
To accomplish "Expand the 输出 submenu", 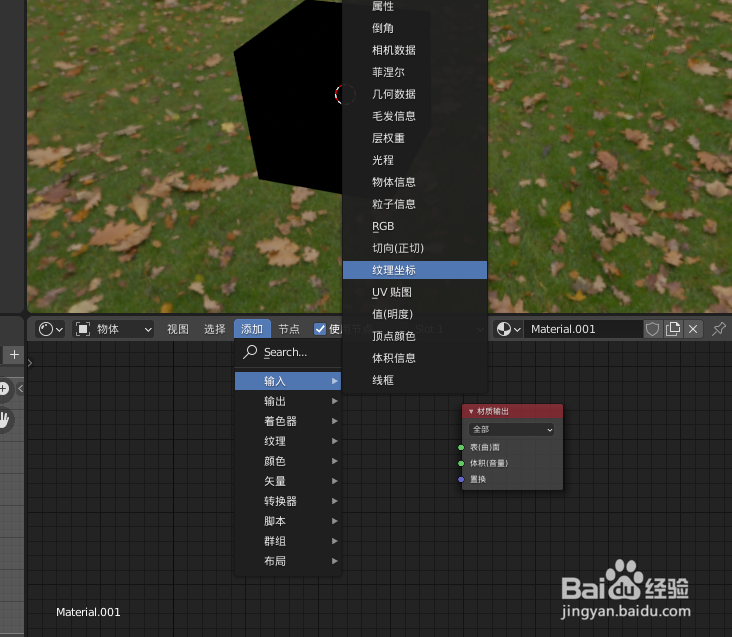I will coord(288,401).
